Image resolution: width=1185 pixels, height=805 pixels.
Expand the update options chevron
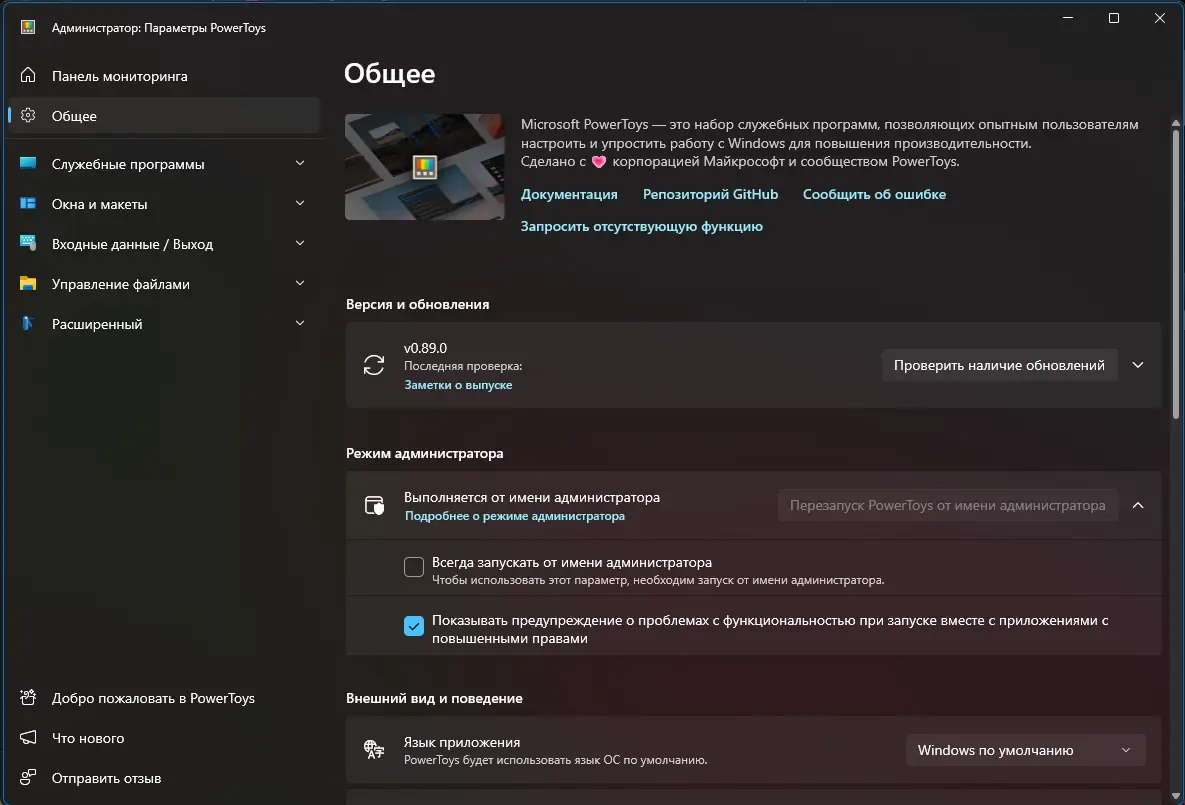(x=1137, y=365)
